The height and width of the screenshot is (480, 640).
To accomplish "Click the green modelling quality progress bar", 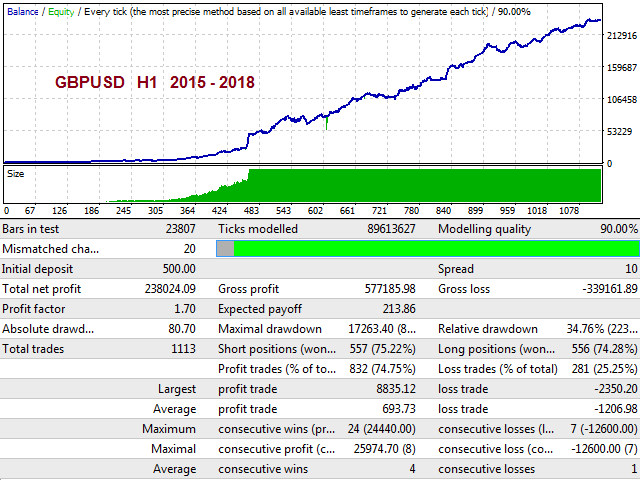I will [428, 249].
